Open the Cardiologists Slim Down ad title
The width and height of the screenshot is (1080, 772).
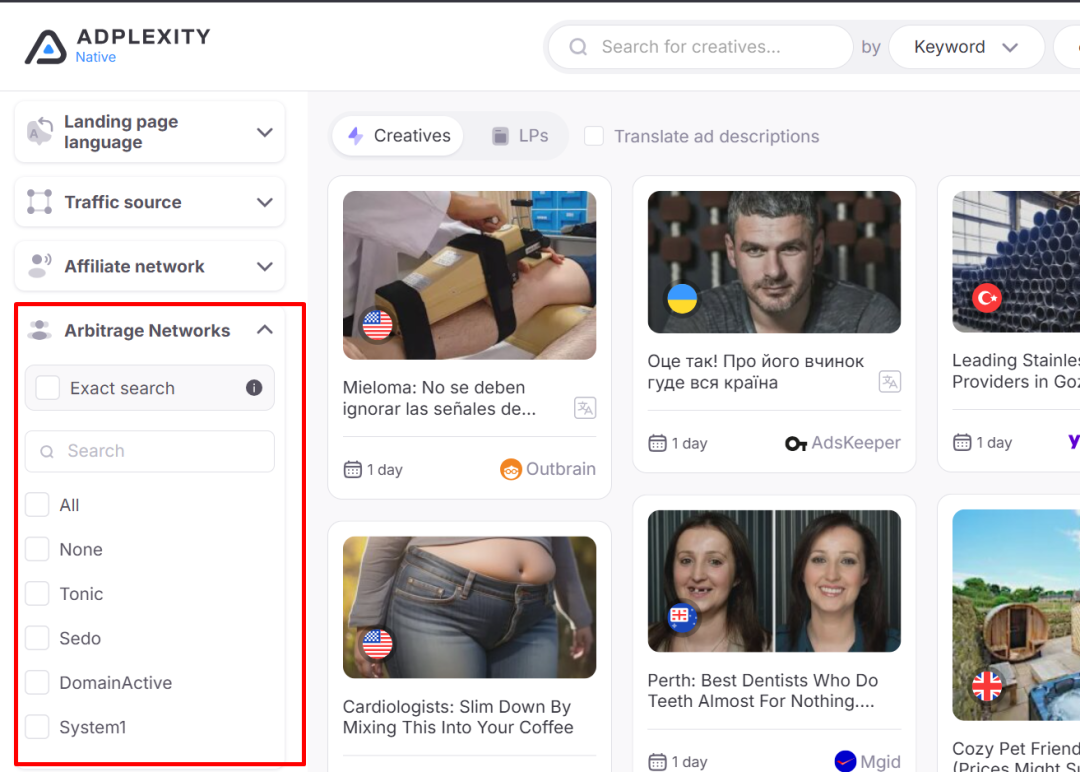458,717
